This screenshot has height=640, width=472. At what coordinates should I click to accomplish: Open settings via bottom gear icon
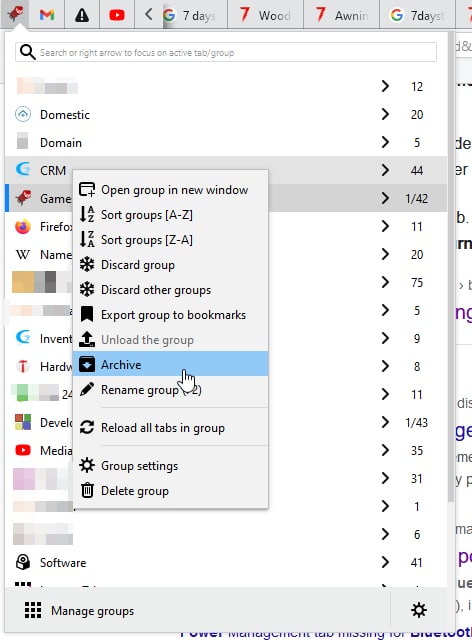419,610
